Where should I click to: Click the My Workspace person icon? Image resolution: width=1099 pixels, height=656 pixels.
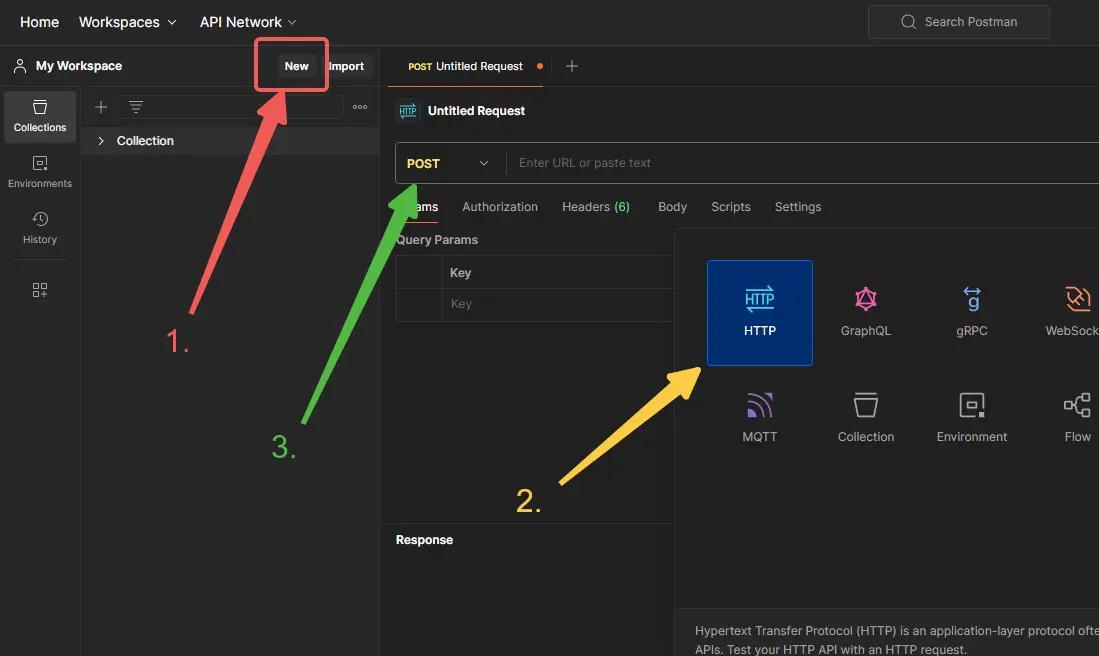click(20, 66)
